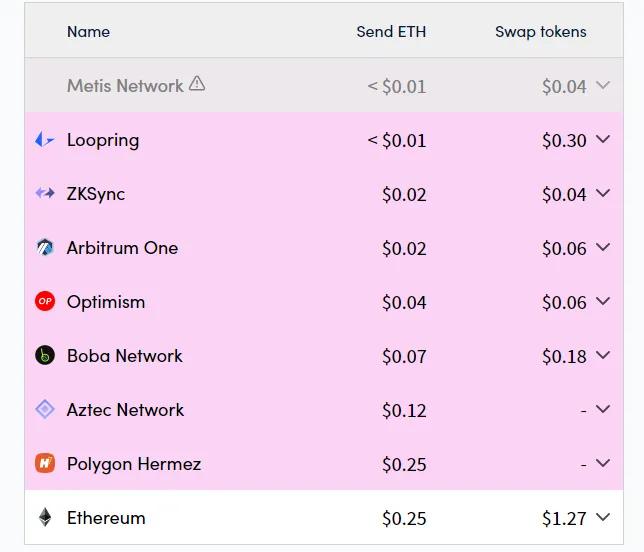
Task: Expand the Metis Network row chevron
Action: (602, 86)
